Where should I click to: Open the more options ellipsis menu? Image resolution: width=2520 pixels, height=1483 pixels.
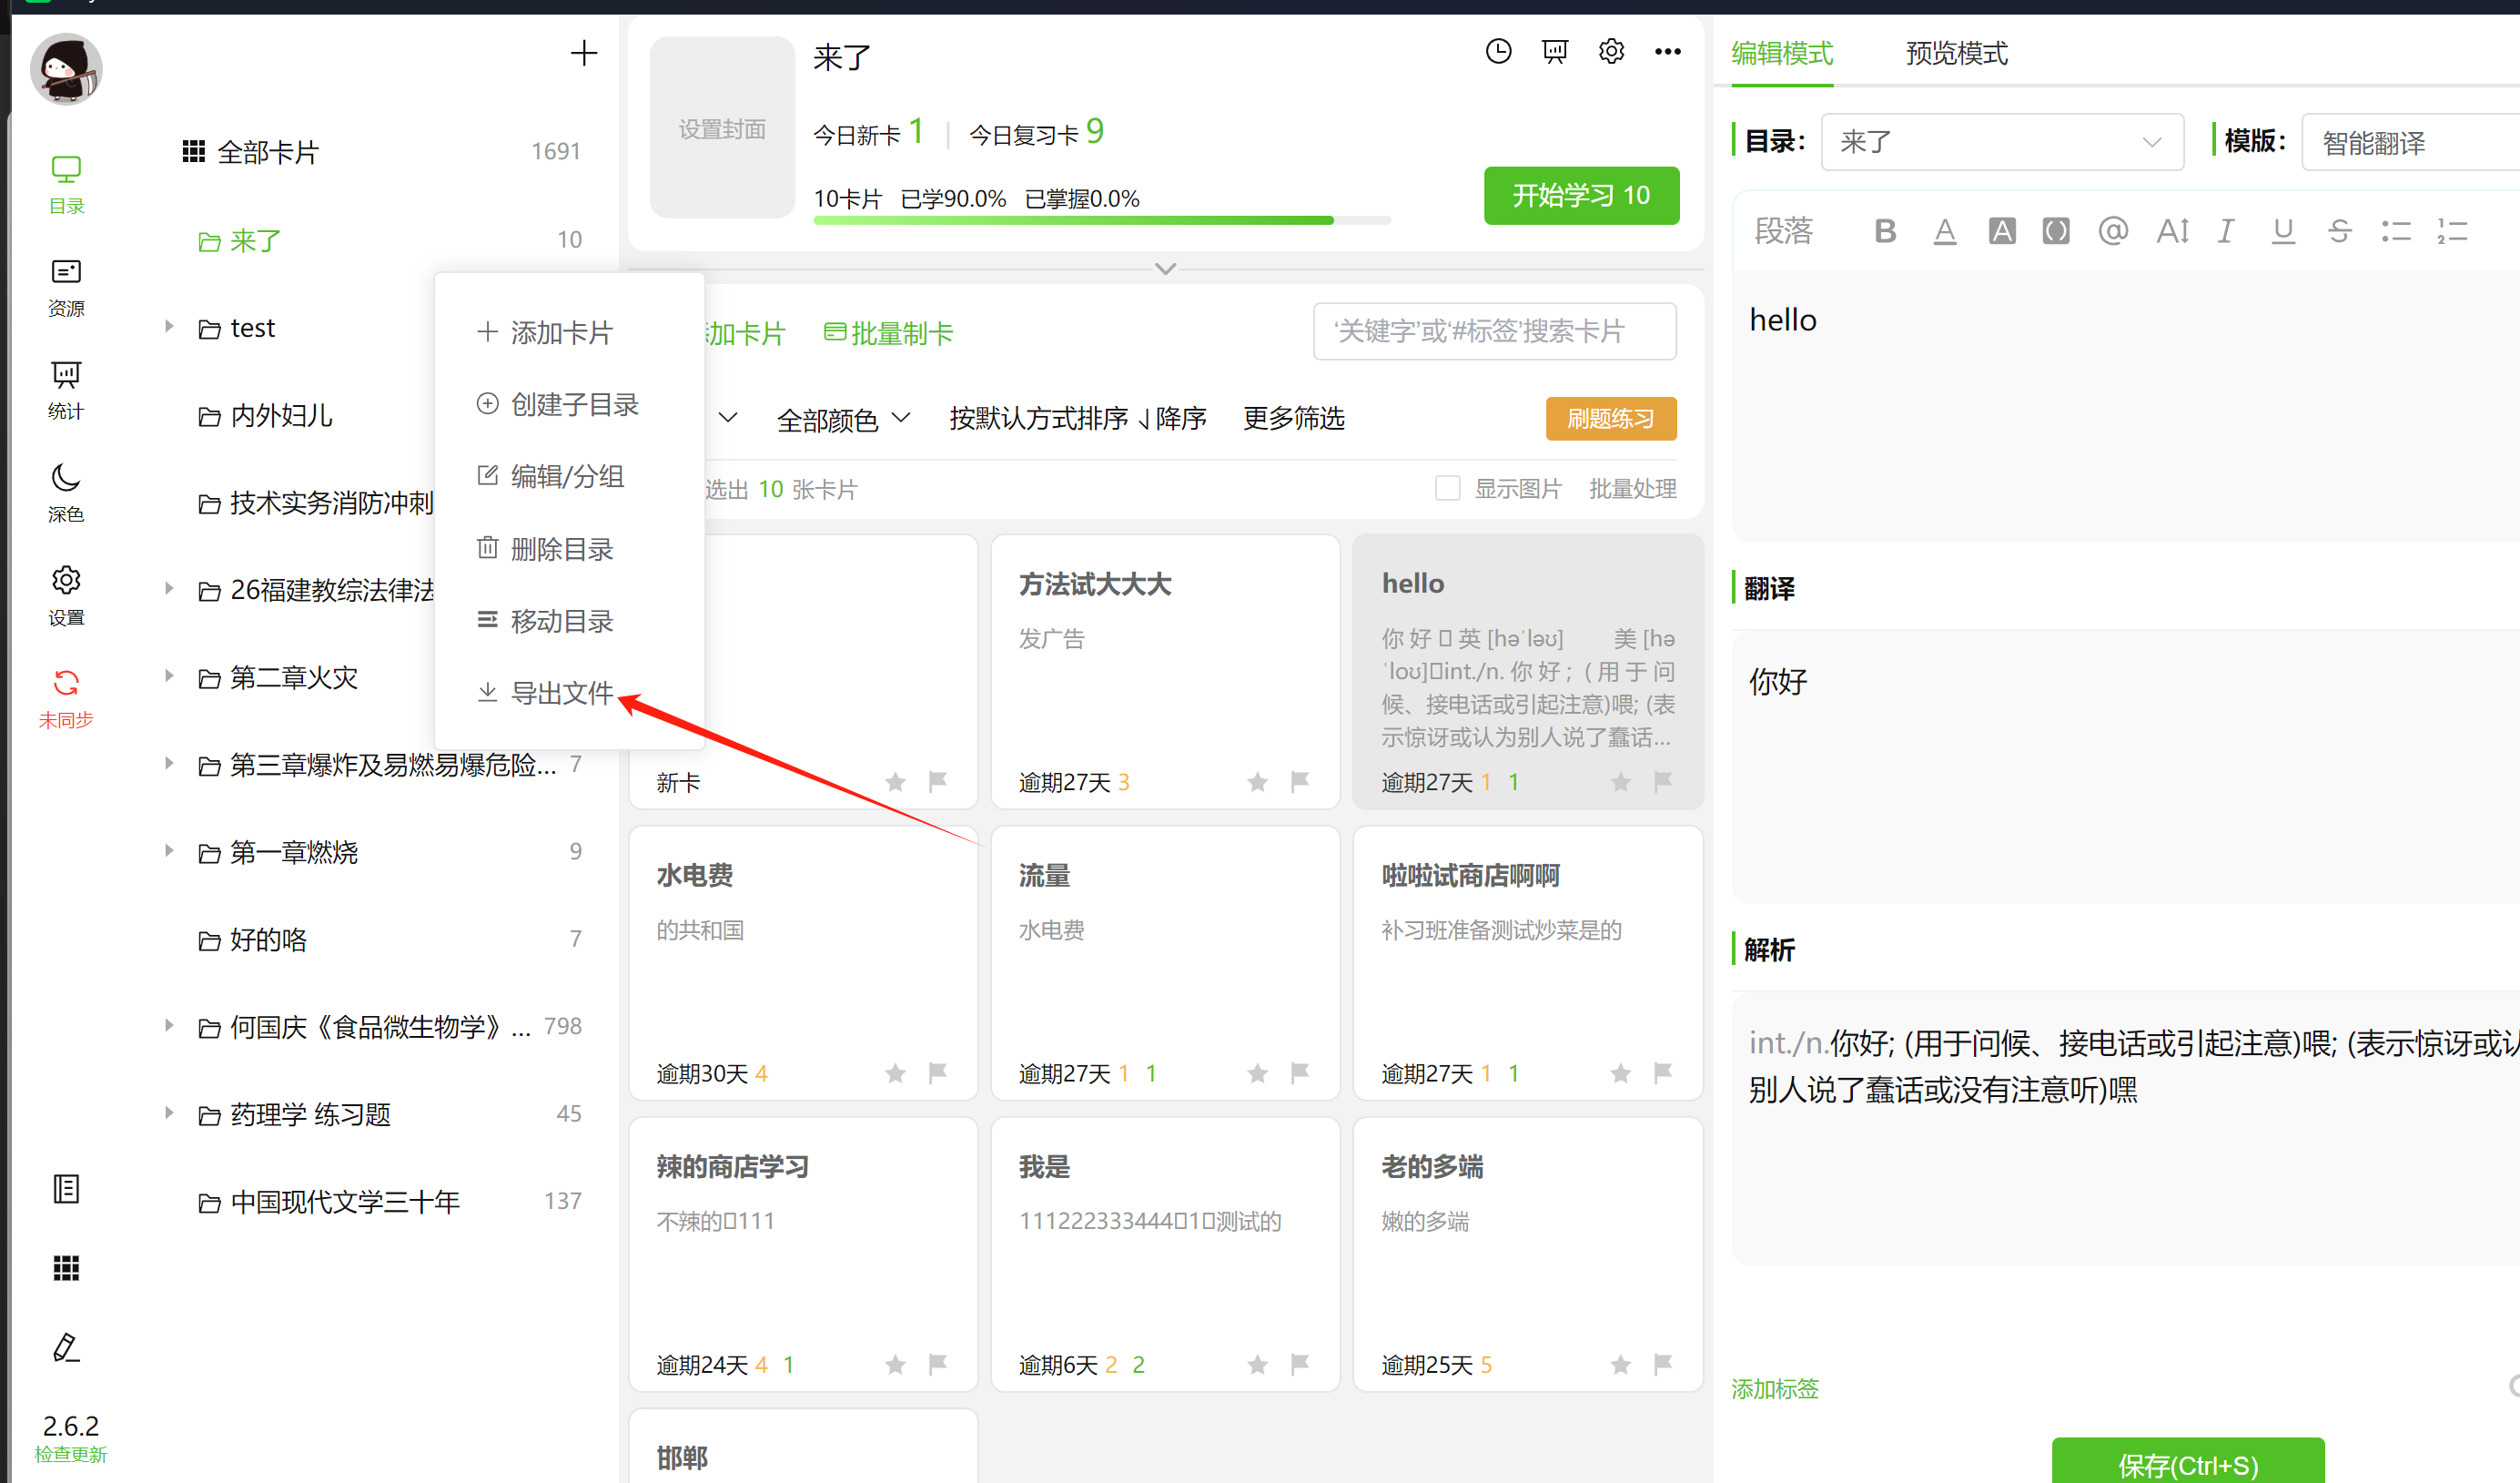[1667, 51]
